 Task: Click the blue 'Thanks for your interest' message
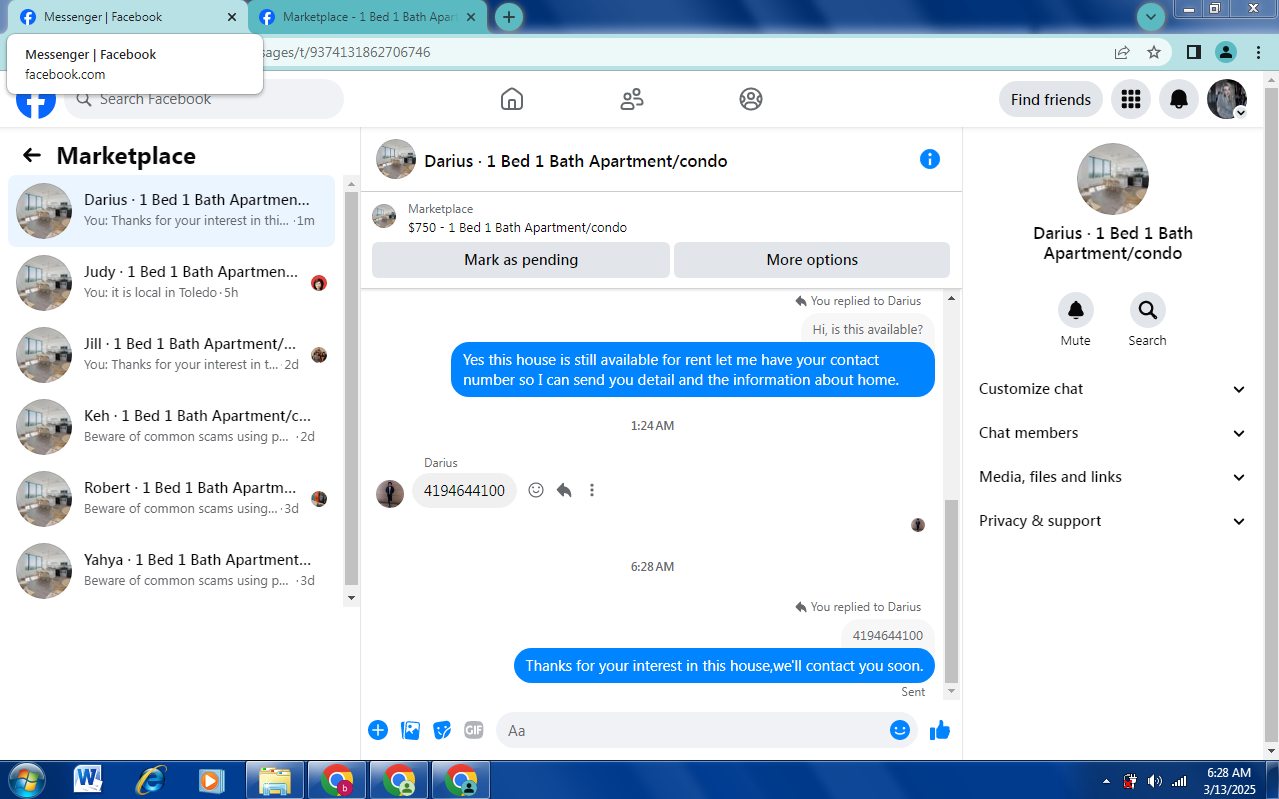[x=724, y=666]
